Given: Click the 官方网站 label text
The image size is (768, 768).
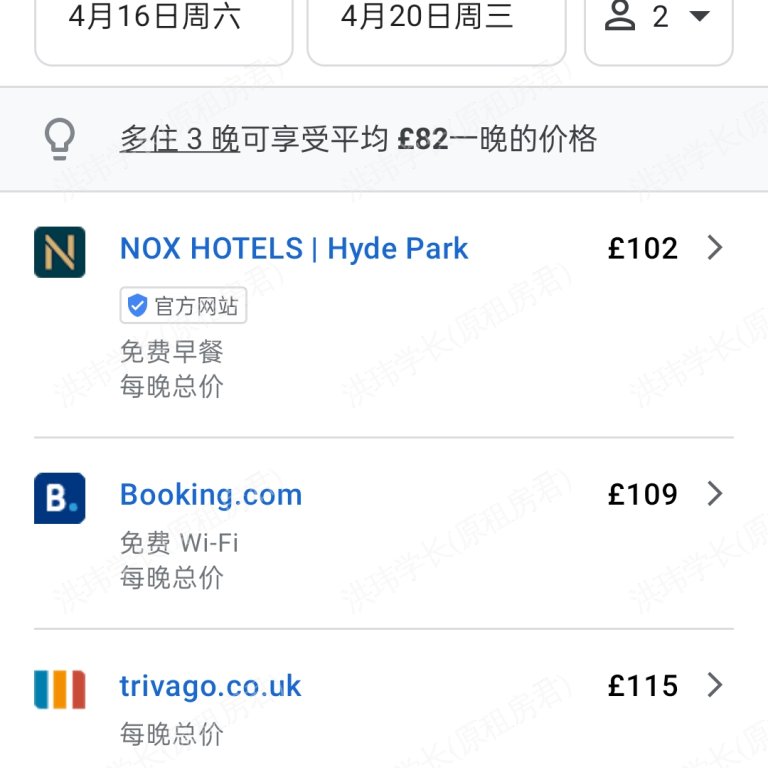Looking at the screenshot, I should (x=196, y=306).
